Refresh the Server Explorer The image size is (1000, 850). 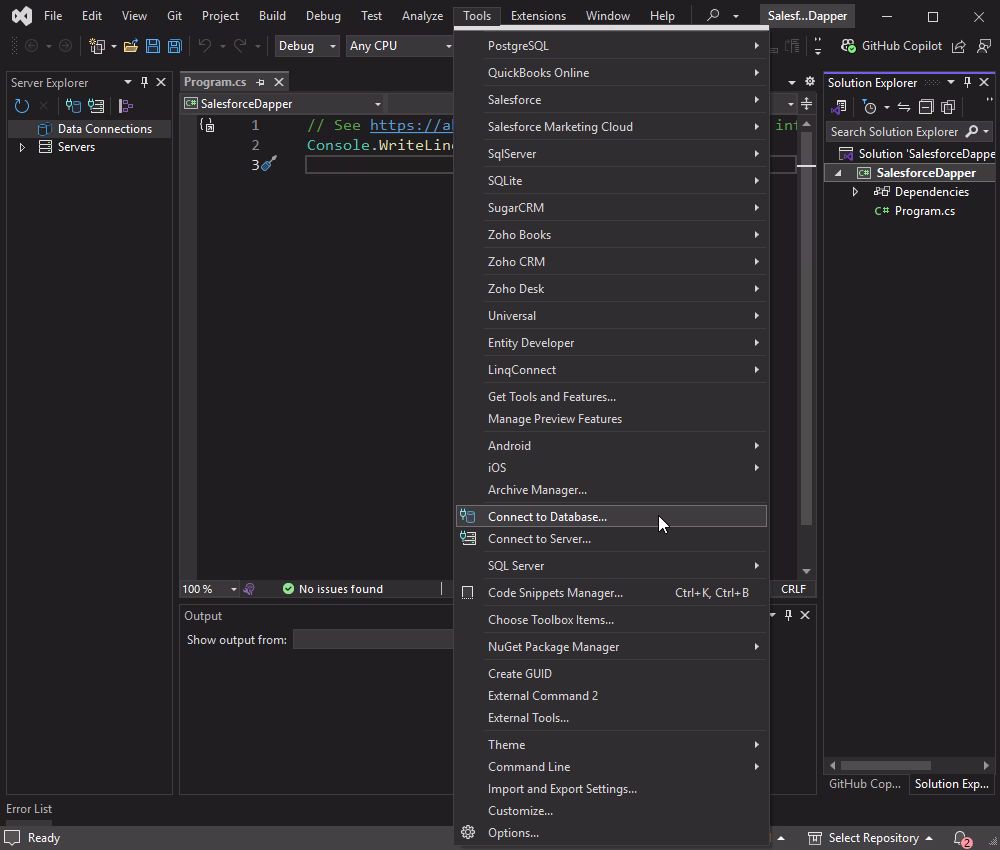coord(22,106)
